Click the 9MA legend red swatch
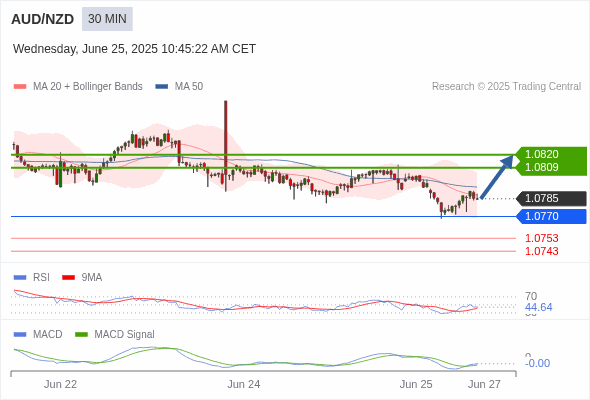The width and height of the screenshot is (590, 400). coord(68,278)
